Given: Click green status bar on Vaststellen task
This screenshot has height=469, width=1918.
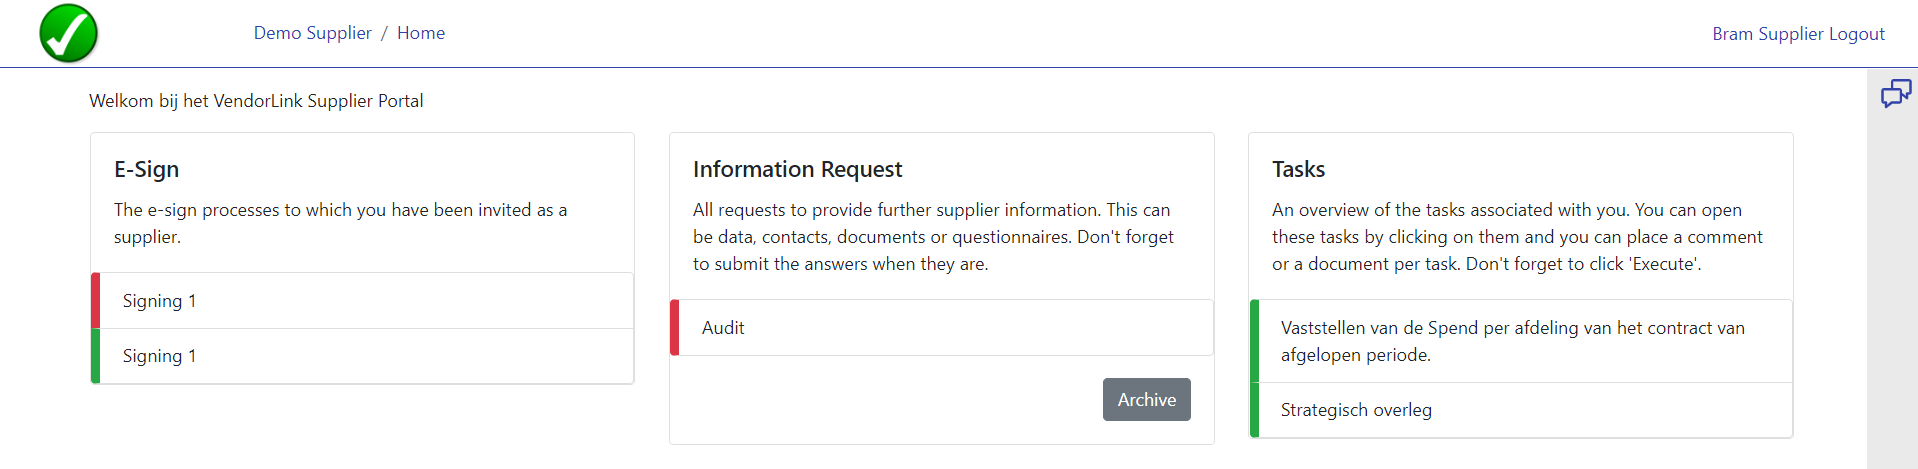Looking at the screenshot, I should (1255, 341).
